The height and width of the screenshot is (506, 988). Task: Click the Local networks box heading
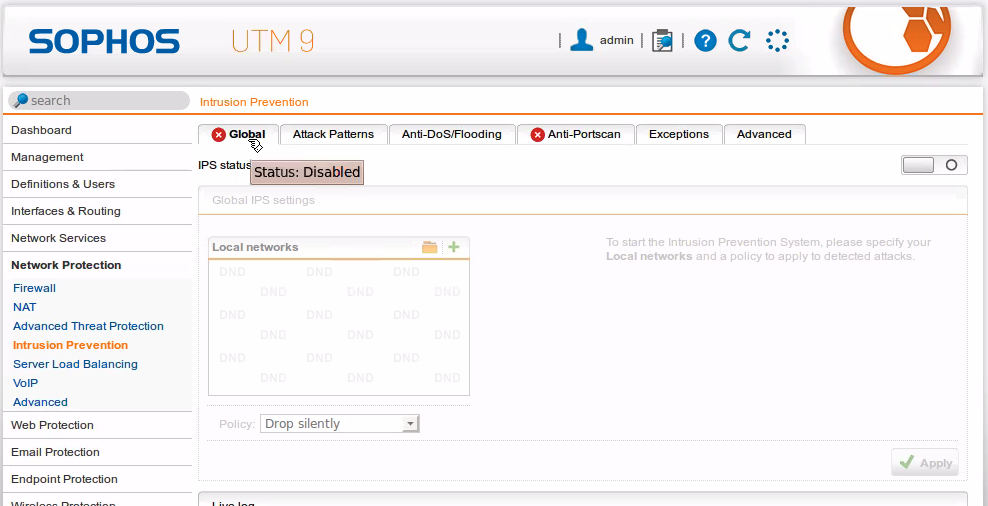tap(255, 247)
